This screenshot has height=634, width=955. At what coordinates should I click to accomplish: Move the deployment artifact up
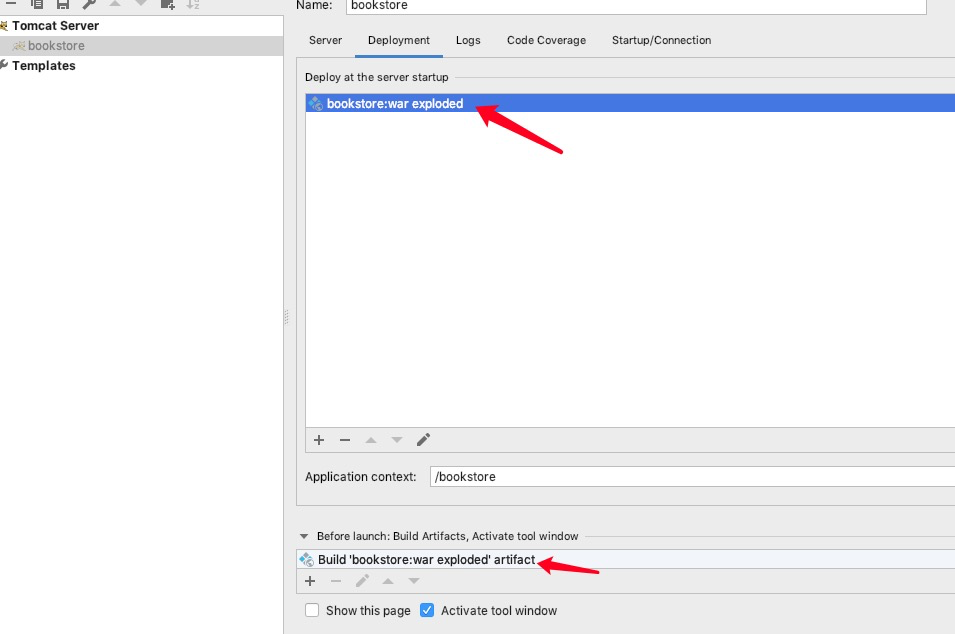pos(371,440)
